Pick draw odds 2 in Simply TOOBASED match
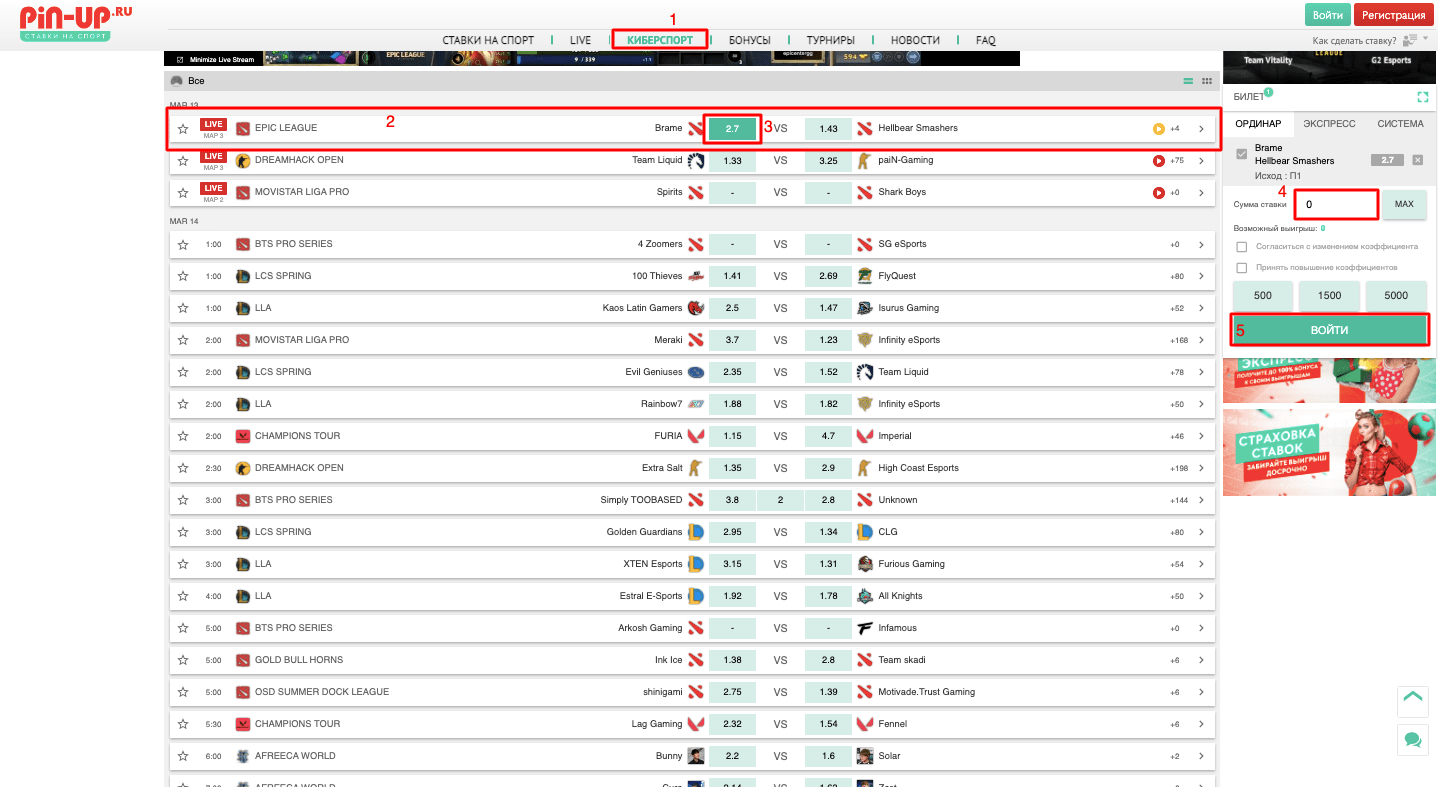This screenshot has height=787, width=1438. [x=780, y=500]
